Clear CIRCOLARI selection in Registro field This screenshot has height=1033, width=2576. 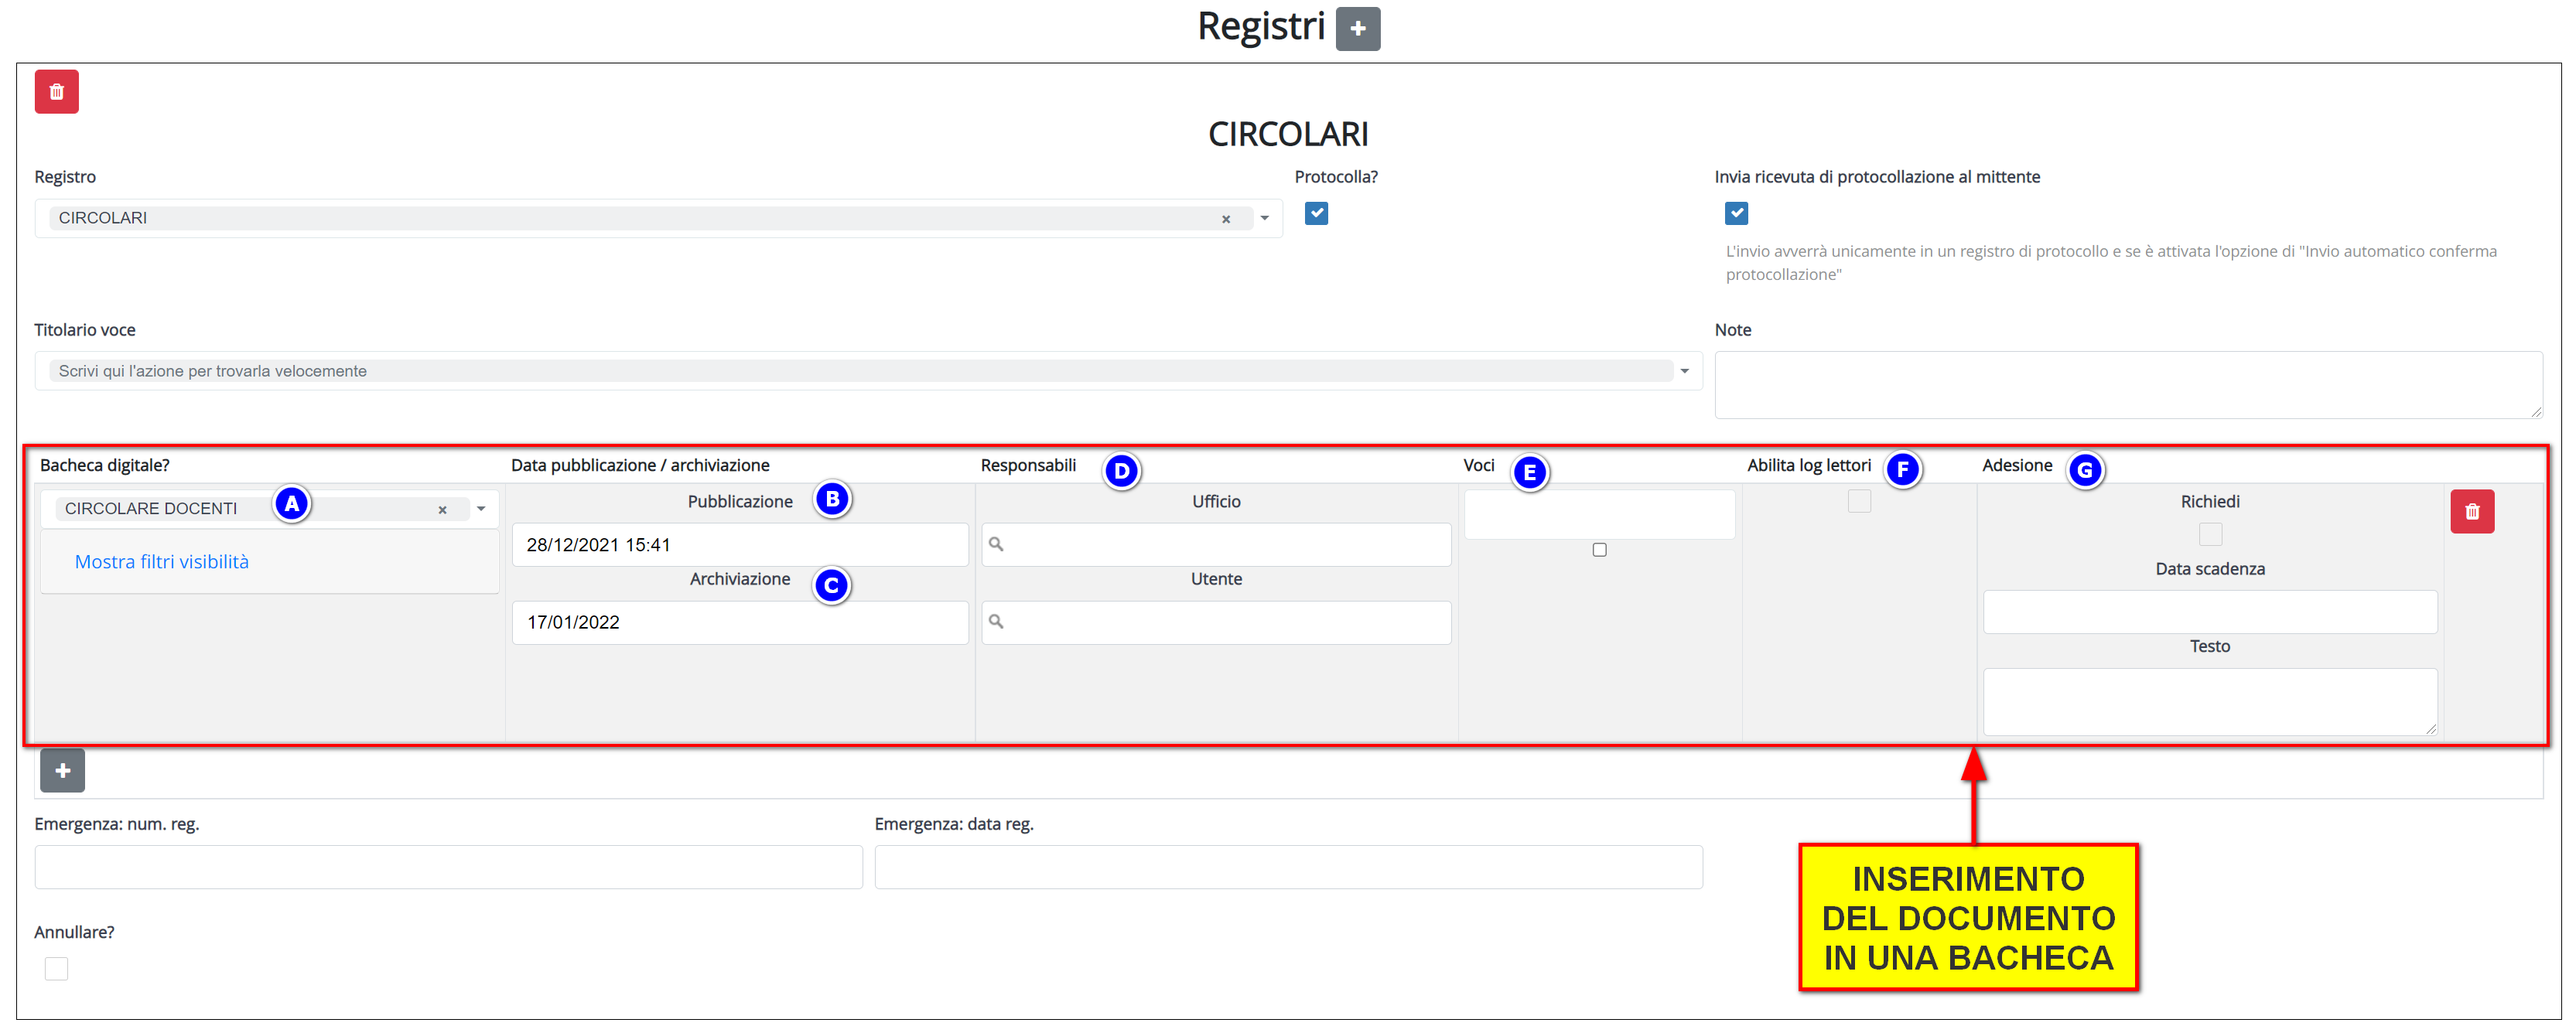(1225, 219)
